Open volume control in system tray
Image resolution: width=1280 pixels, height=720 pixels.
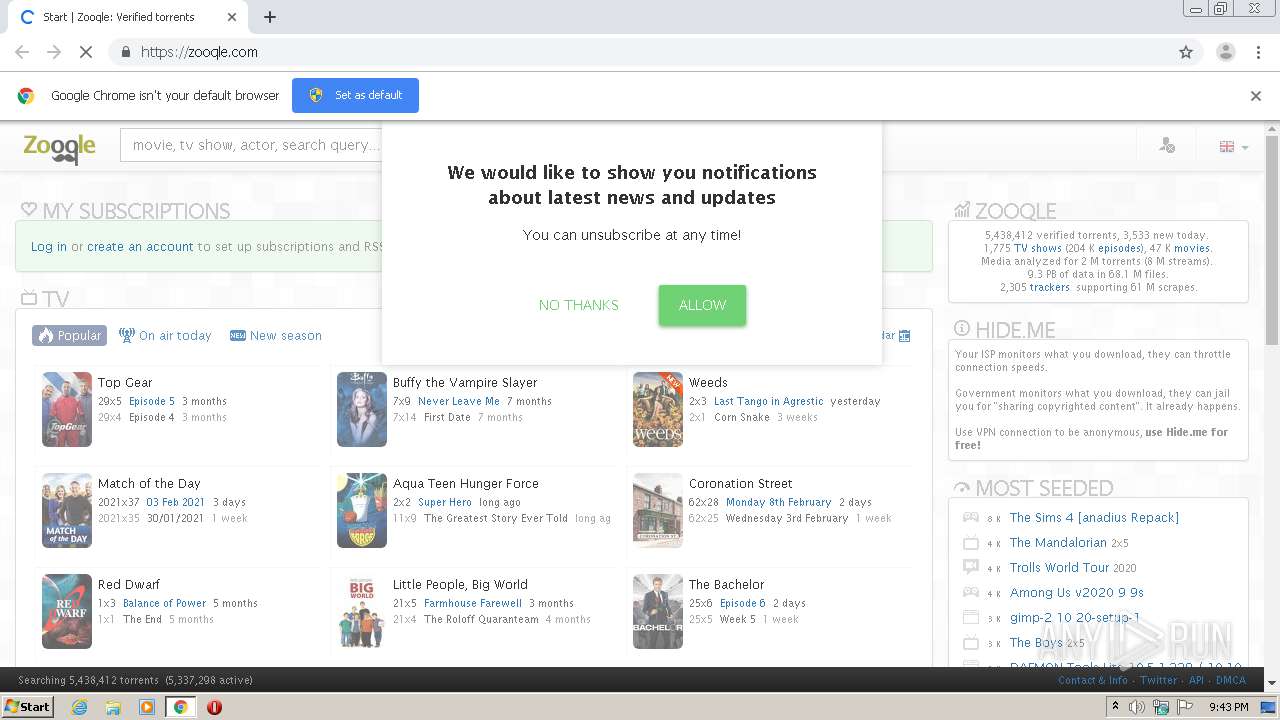[x=1137, y=707]
